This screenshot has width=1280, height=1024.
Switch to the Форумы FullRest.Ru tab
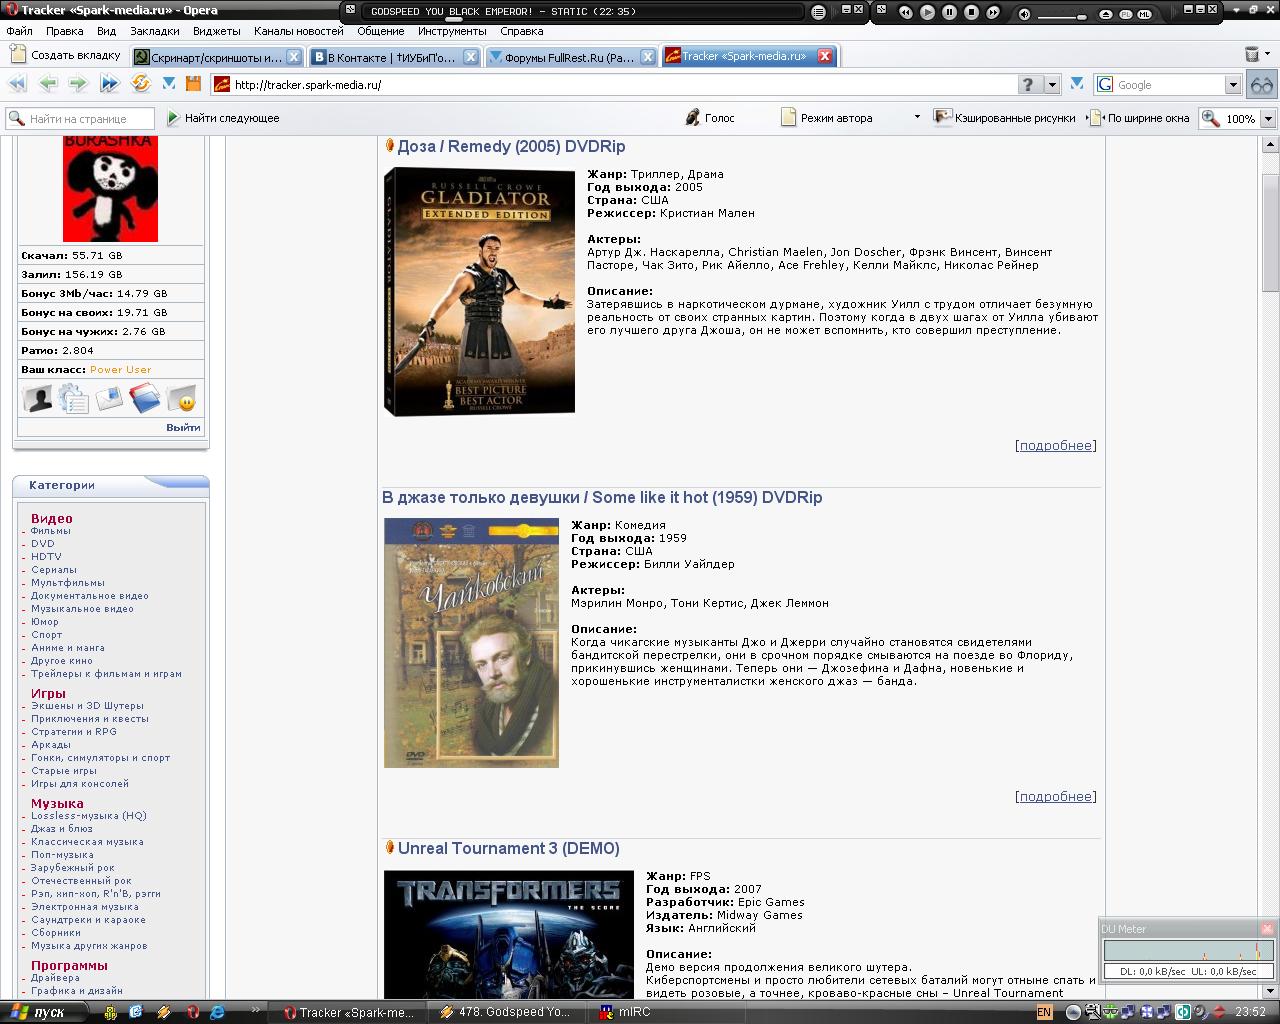click(x=572, y=57)
